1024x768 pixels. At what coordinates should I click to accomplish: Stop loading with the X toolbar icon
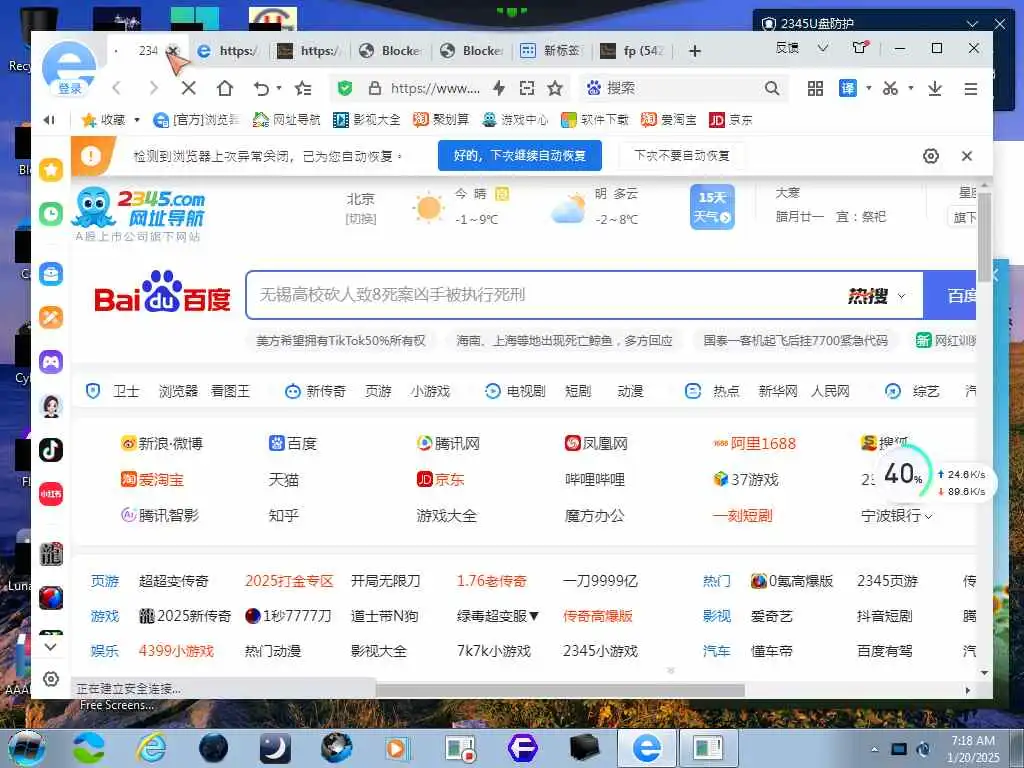[188, 88]
